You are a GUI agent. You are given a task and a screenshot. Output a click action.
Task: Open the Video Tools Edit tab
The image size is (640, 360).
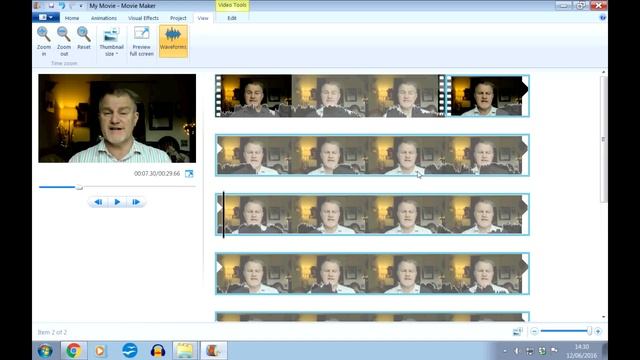(x=232, y=18)
